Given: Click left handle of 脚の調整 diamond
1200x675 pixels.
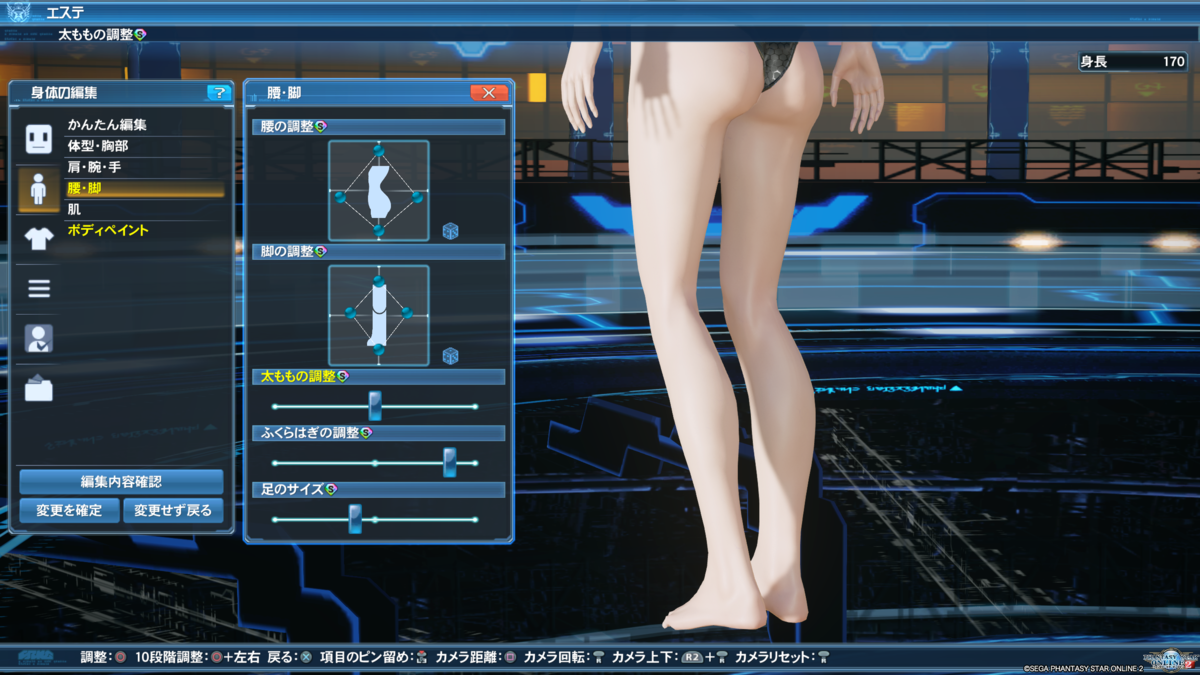Looking at the screenshot, I should 350,313.
